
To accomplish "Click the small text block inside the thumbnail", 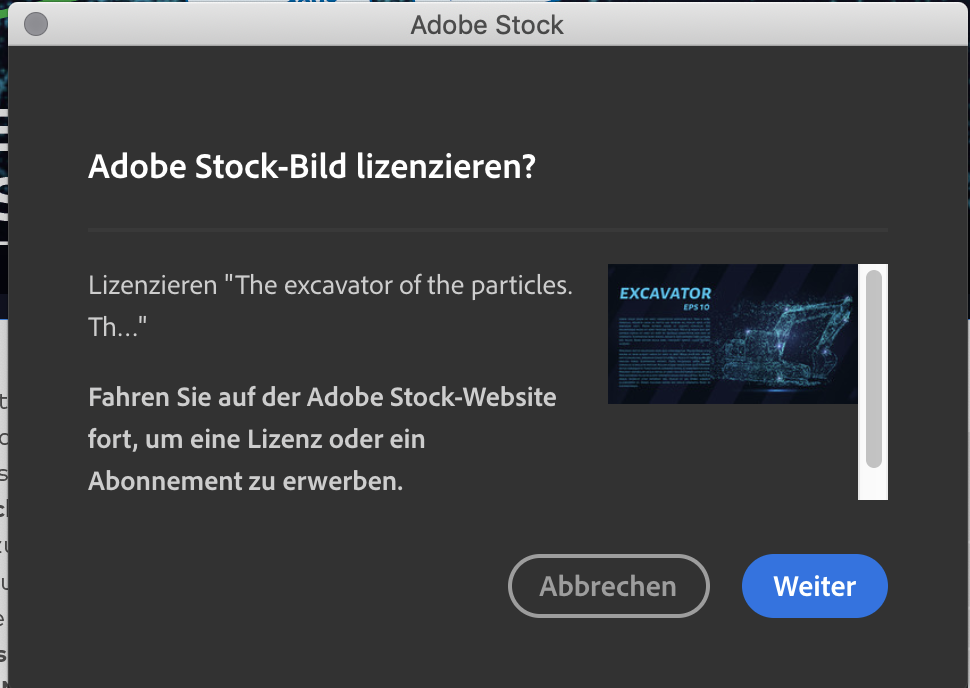I will click(664, 351).
